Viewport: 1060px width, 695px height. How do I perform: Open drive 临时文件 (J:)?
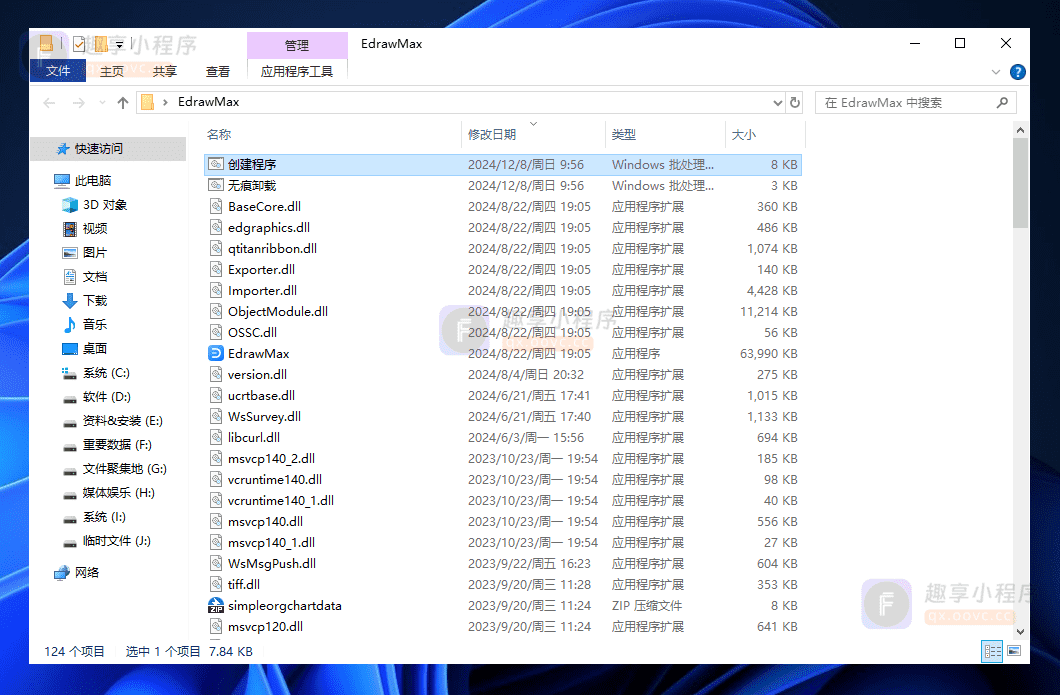pos(107,541)
